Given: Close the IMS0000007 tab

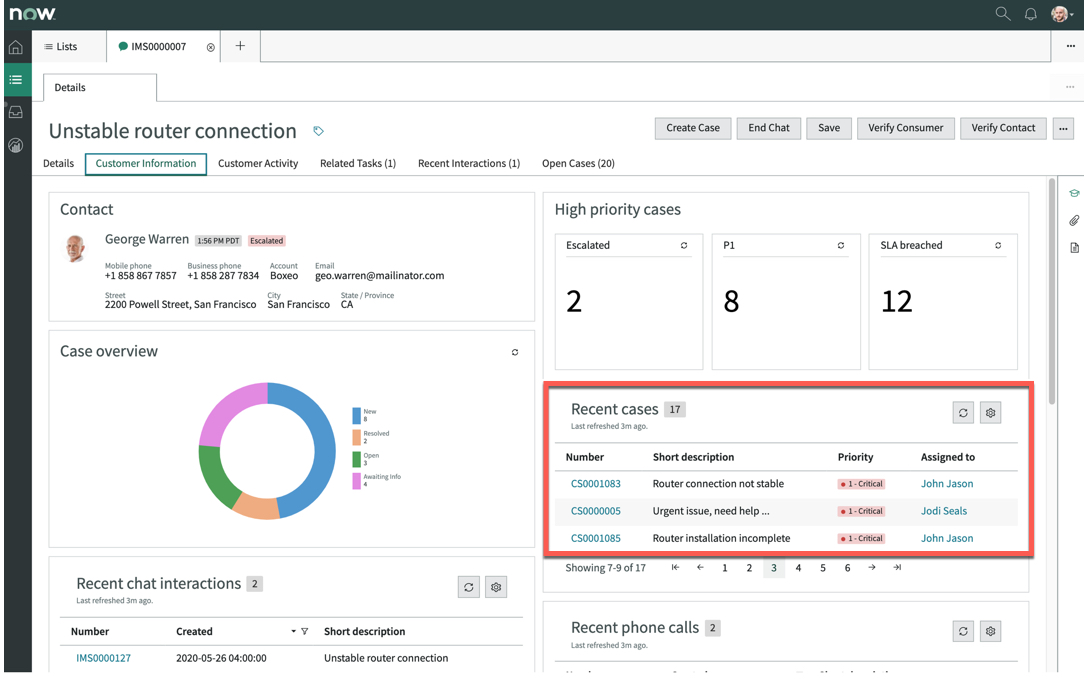Looking at the screenshot, I should 210,47.
